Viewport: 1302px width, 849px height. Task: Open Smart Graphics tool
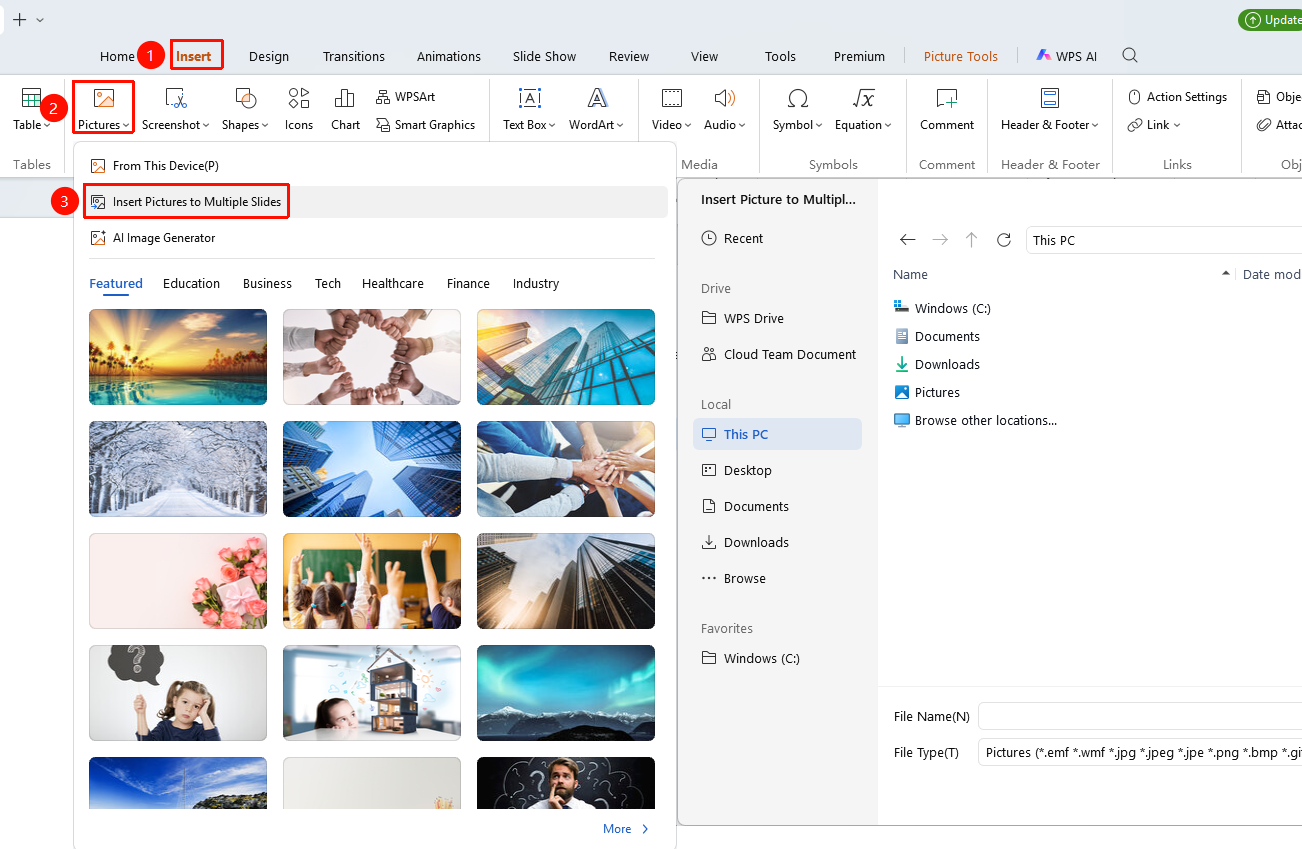pyautogui.click(x=426, y=125)
